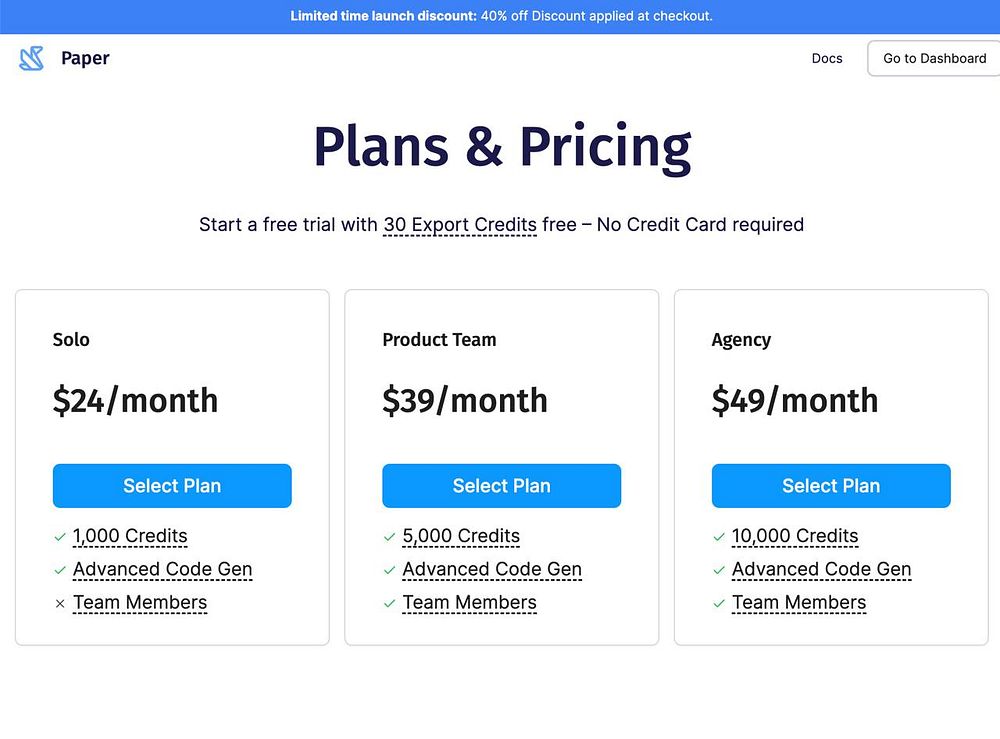The height and width of the screenshot is (739, 1000).
Task: Click checkmark next to 5,000 Credits
Action: coord(390,537)
